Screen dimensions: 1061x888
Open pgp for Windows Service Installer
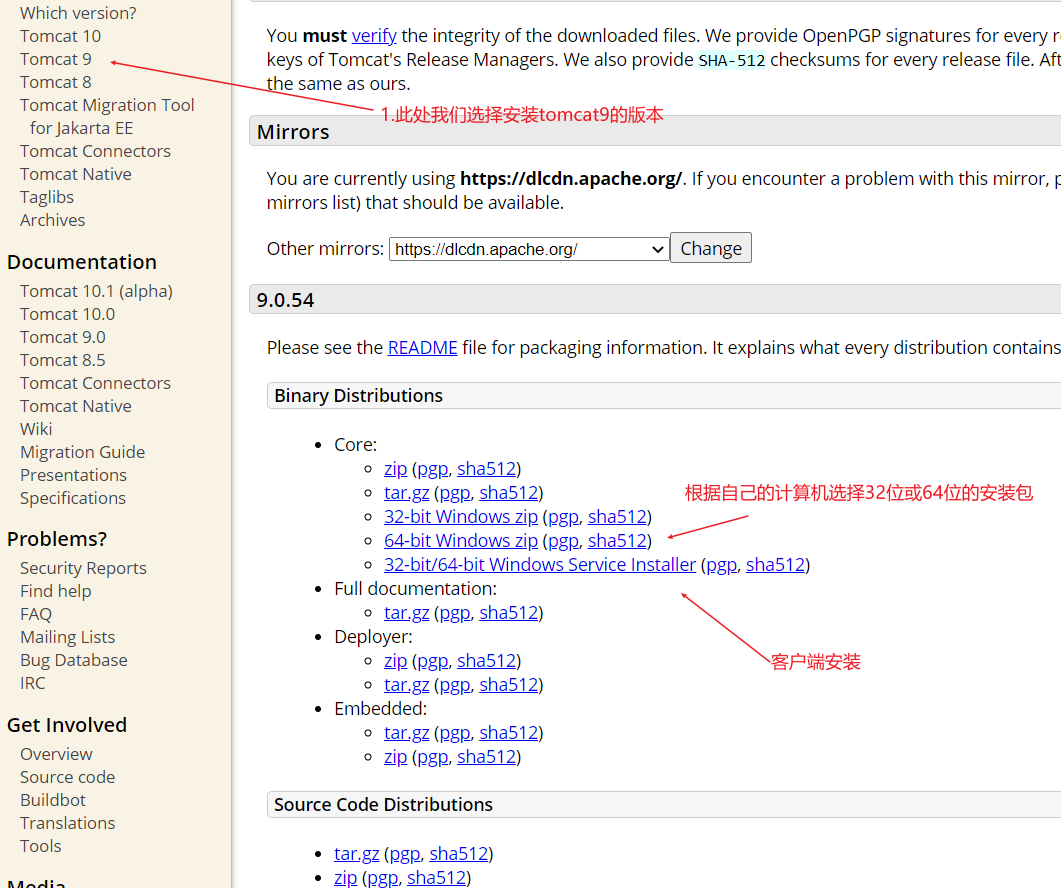coord(721,564)
